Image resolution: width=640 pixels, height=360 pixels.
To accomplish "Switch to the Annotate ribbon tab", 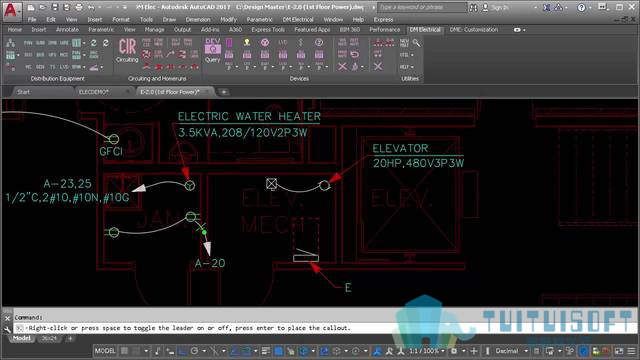I will click(x=67, y=30).
